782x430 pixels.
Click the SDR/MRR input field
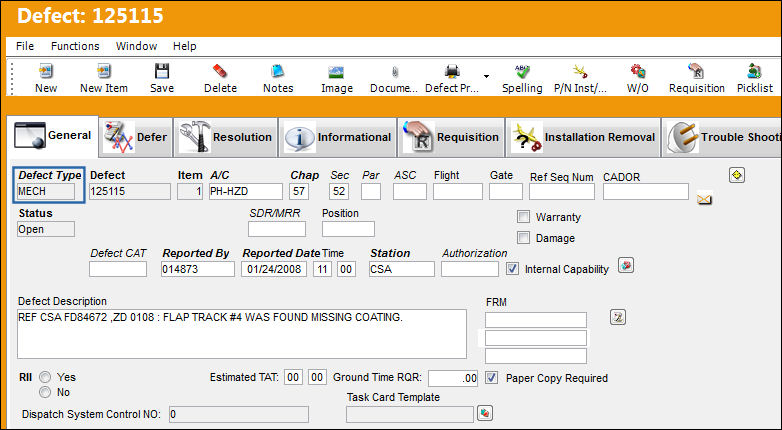point(277,229)
